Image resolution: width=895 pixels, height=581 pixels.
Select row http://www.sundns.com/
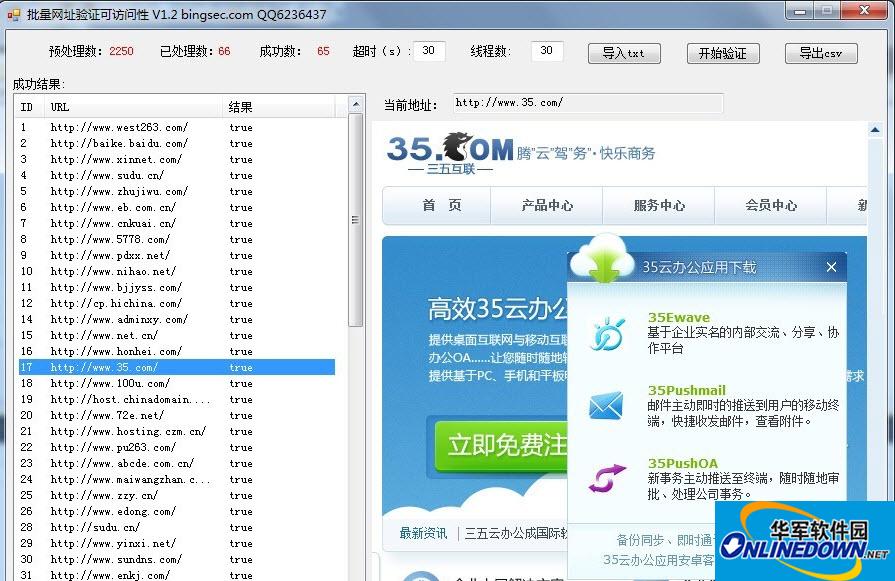(x=175, y=559)
